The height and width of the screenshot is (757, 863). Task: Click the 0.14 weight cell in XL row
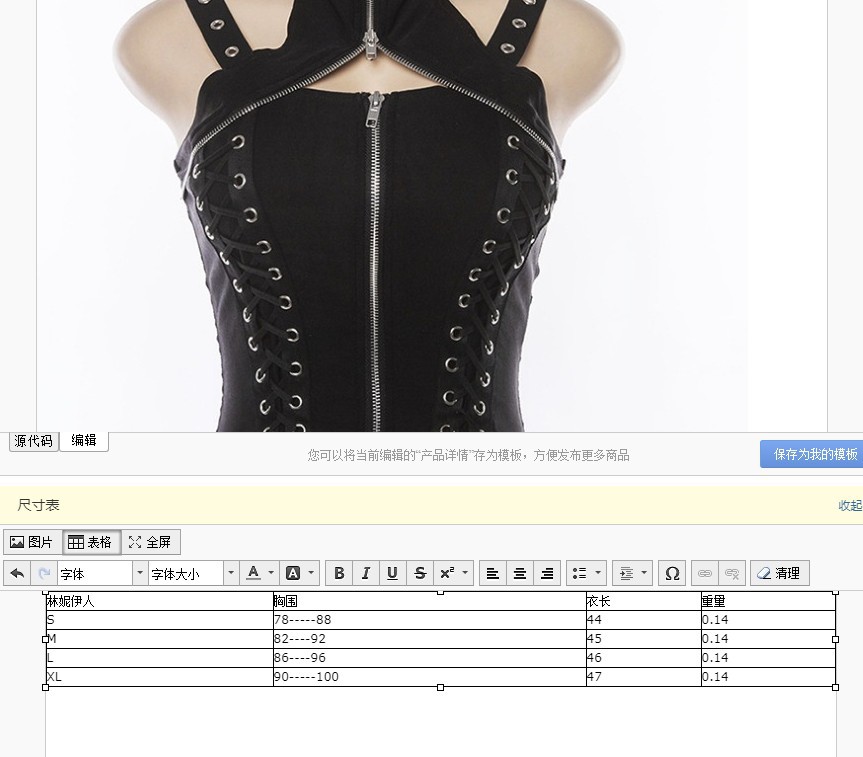768,677
